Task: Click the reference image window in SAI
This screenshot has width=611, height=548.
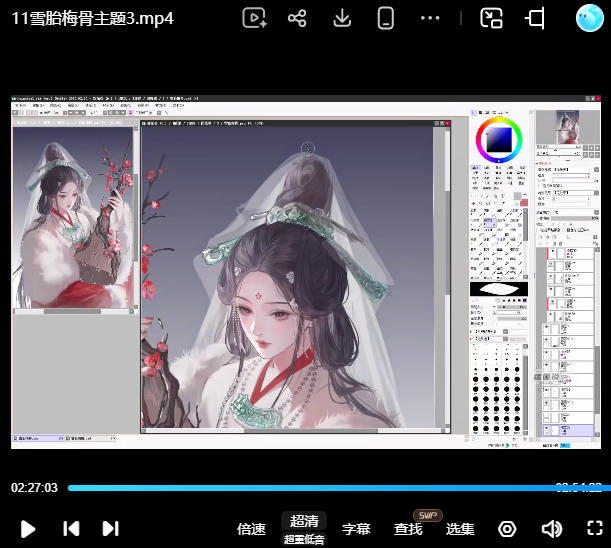Action: click(73, 217)
